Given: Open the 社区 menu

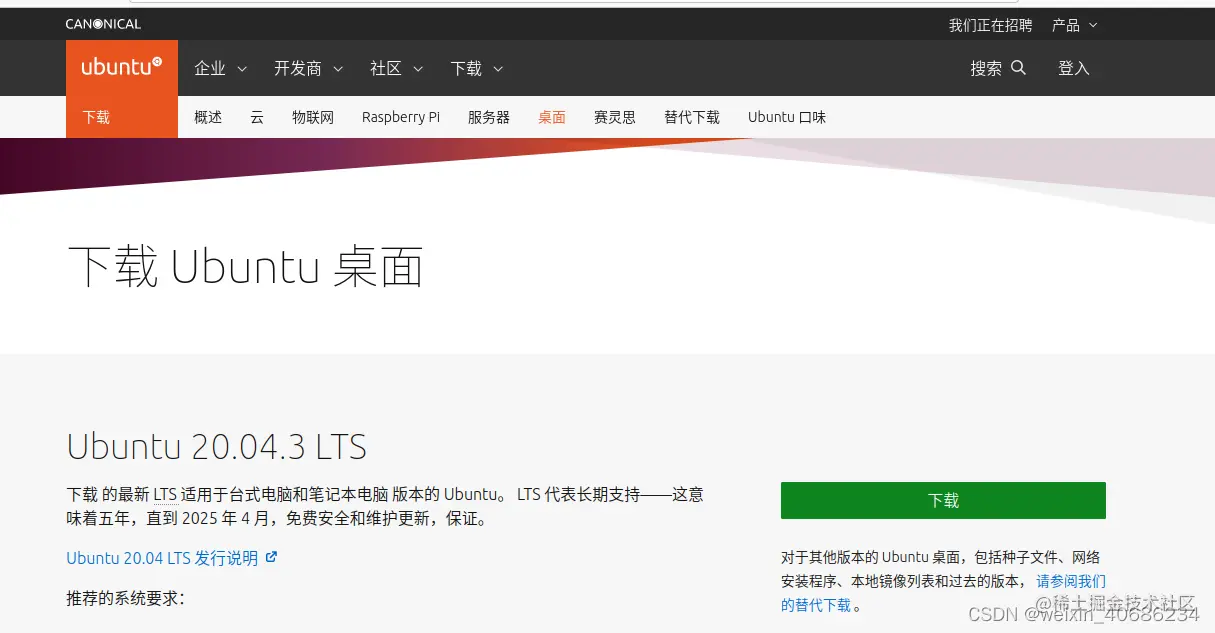Looking at the screenshot, I should pos(397,68).
